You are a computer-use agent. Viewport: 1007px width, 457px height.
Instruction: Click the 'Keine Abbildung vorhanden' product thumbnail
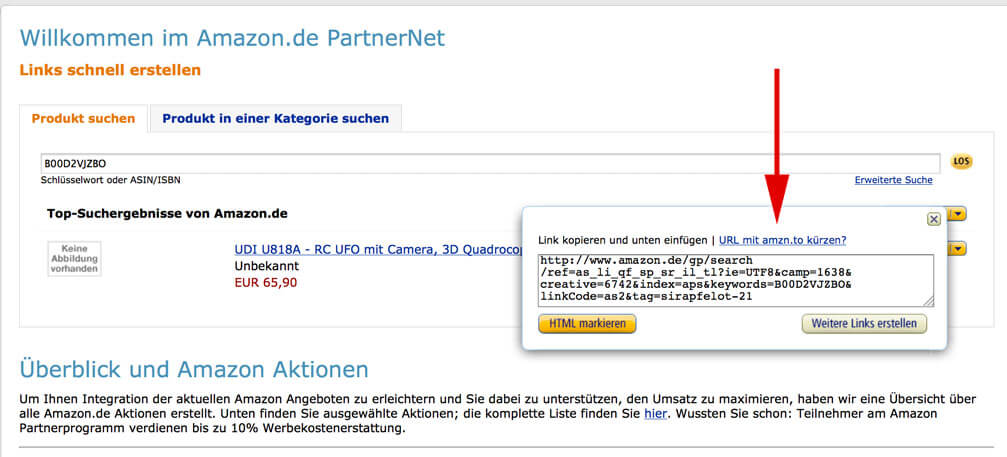pyautogui.click(x=75, y=258)
